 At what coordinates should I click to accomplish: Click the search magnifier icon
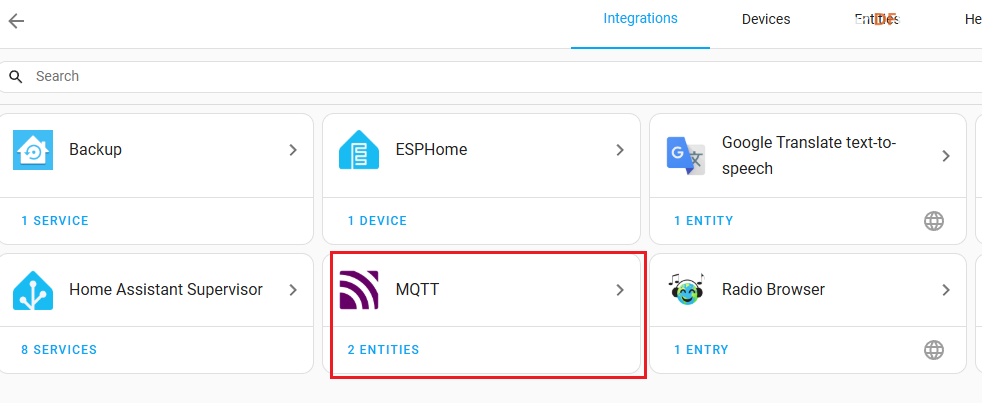click(x=16, y=76)
